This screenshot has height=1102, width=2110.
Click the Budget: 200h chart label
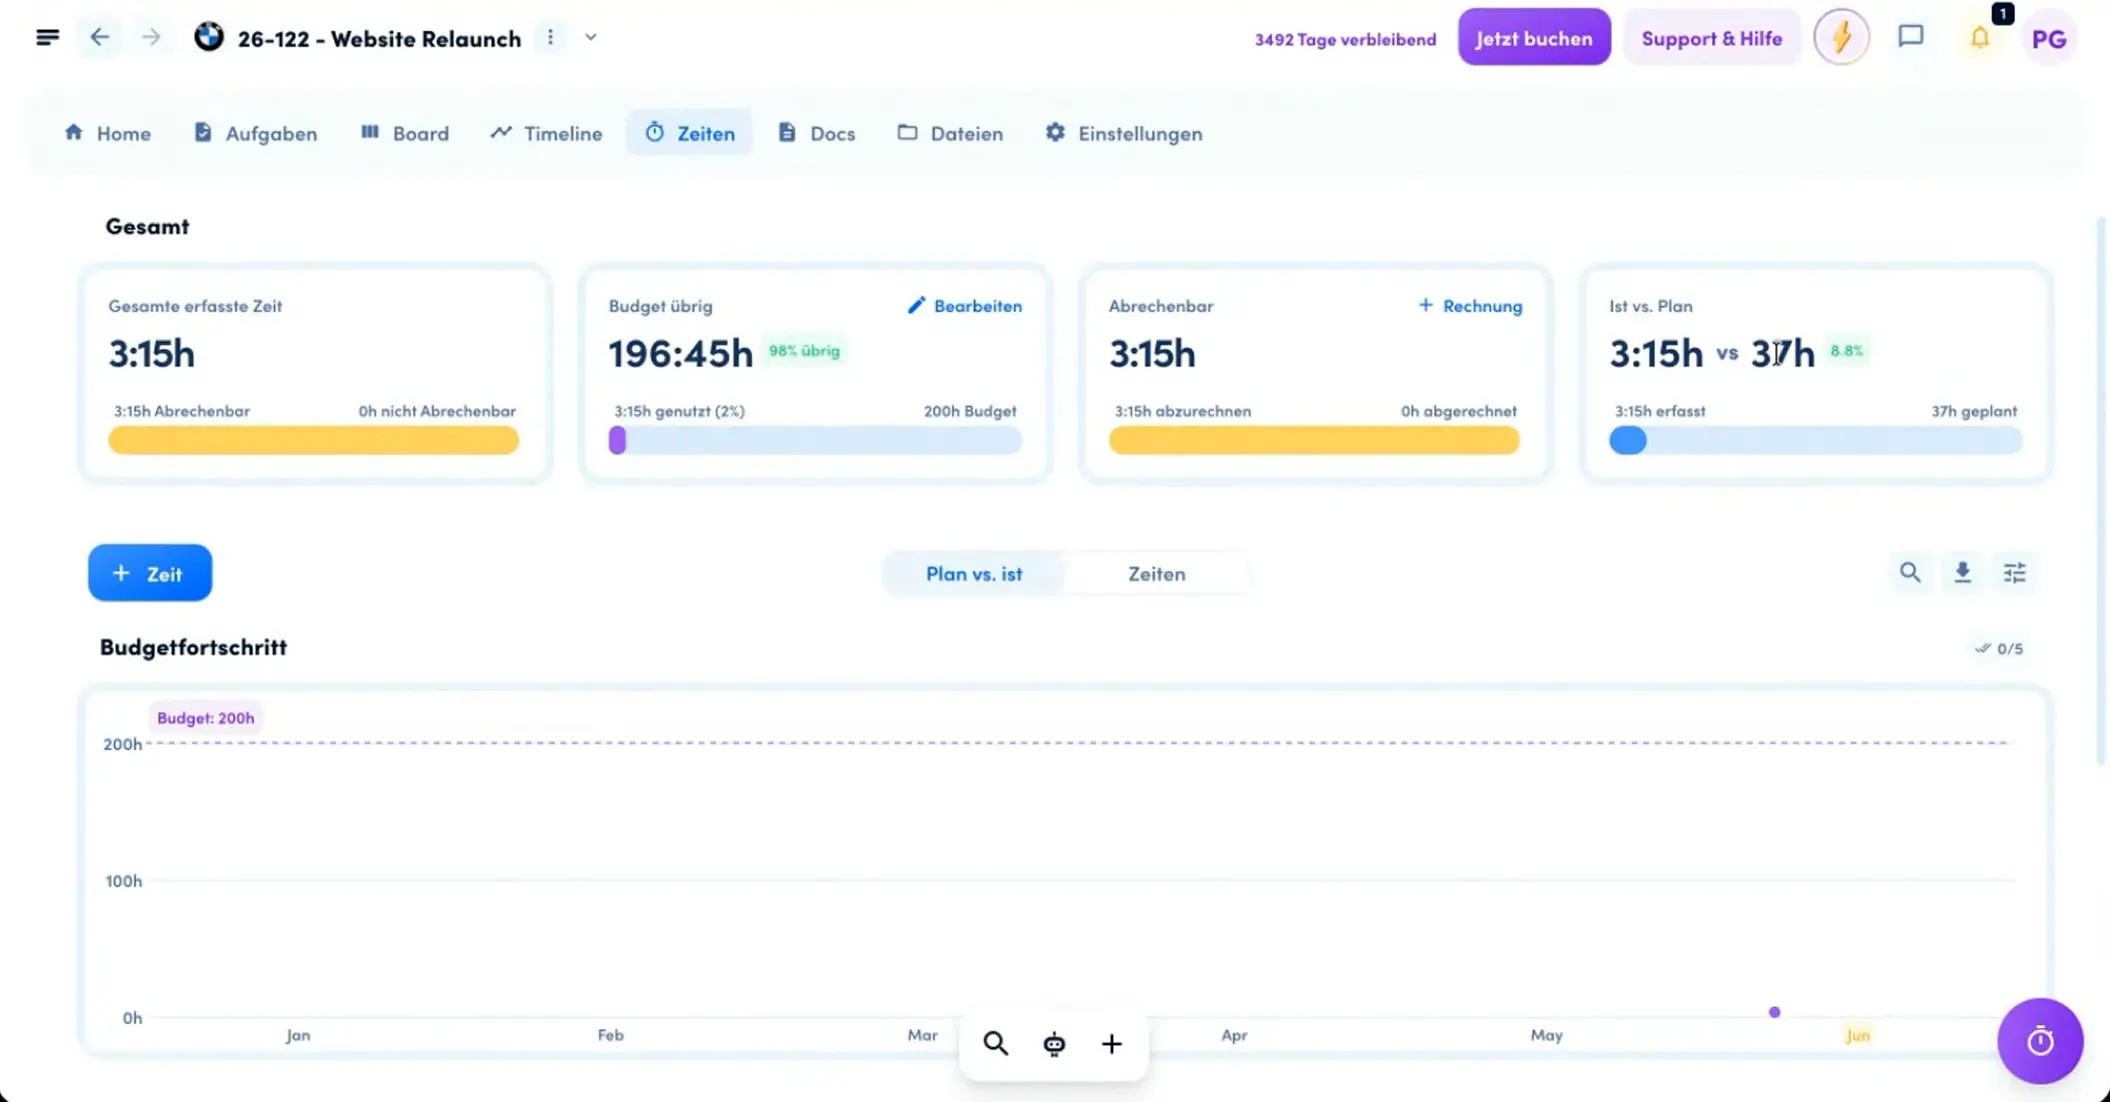(x=205, y=718)
